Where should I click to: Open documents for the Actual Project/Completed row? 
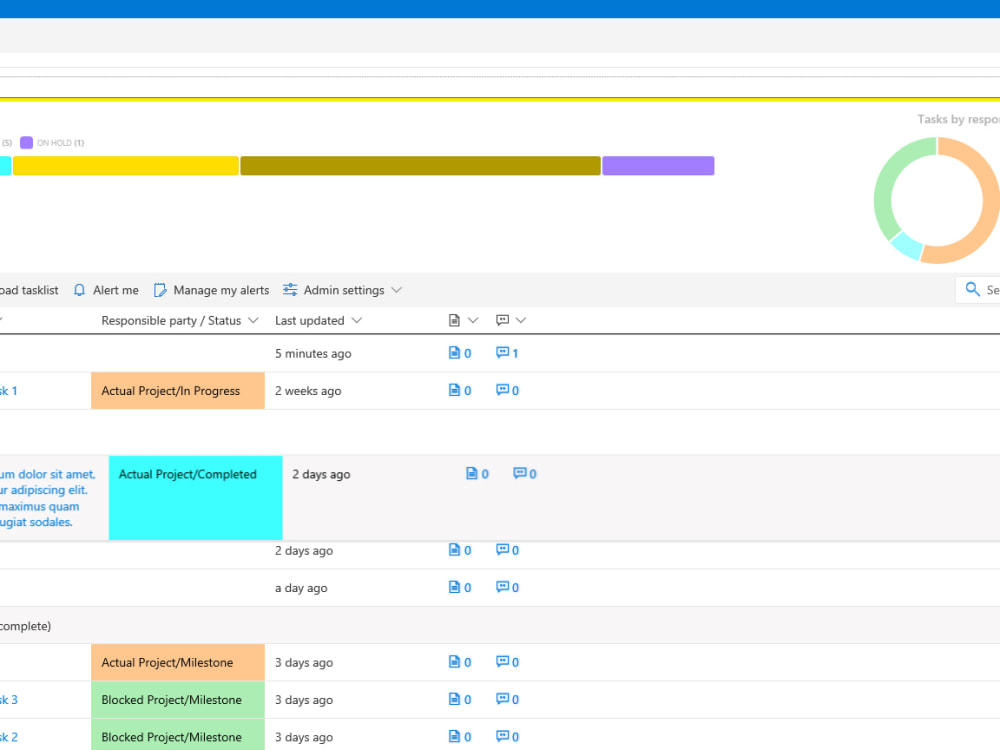click(x=477, y=474)
